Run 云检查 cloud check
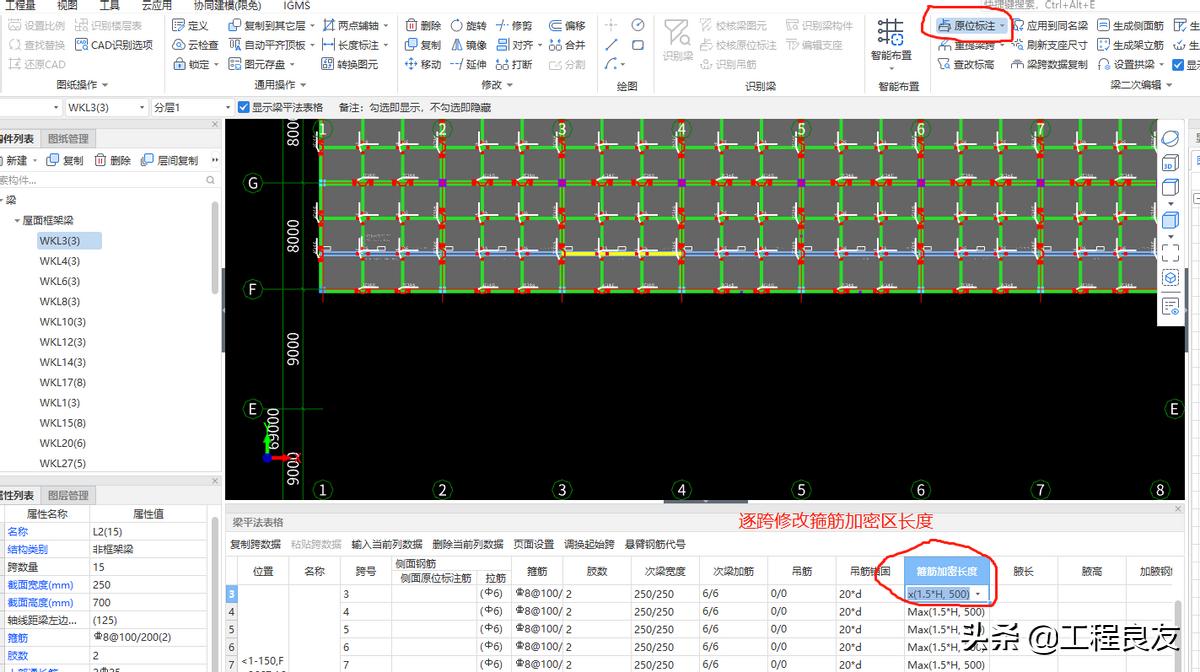1200x672 pixels. pyautogui.click(x=195, y=45)
